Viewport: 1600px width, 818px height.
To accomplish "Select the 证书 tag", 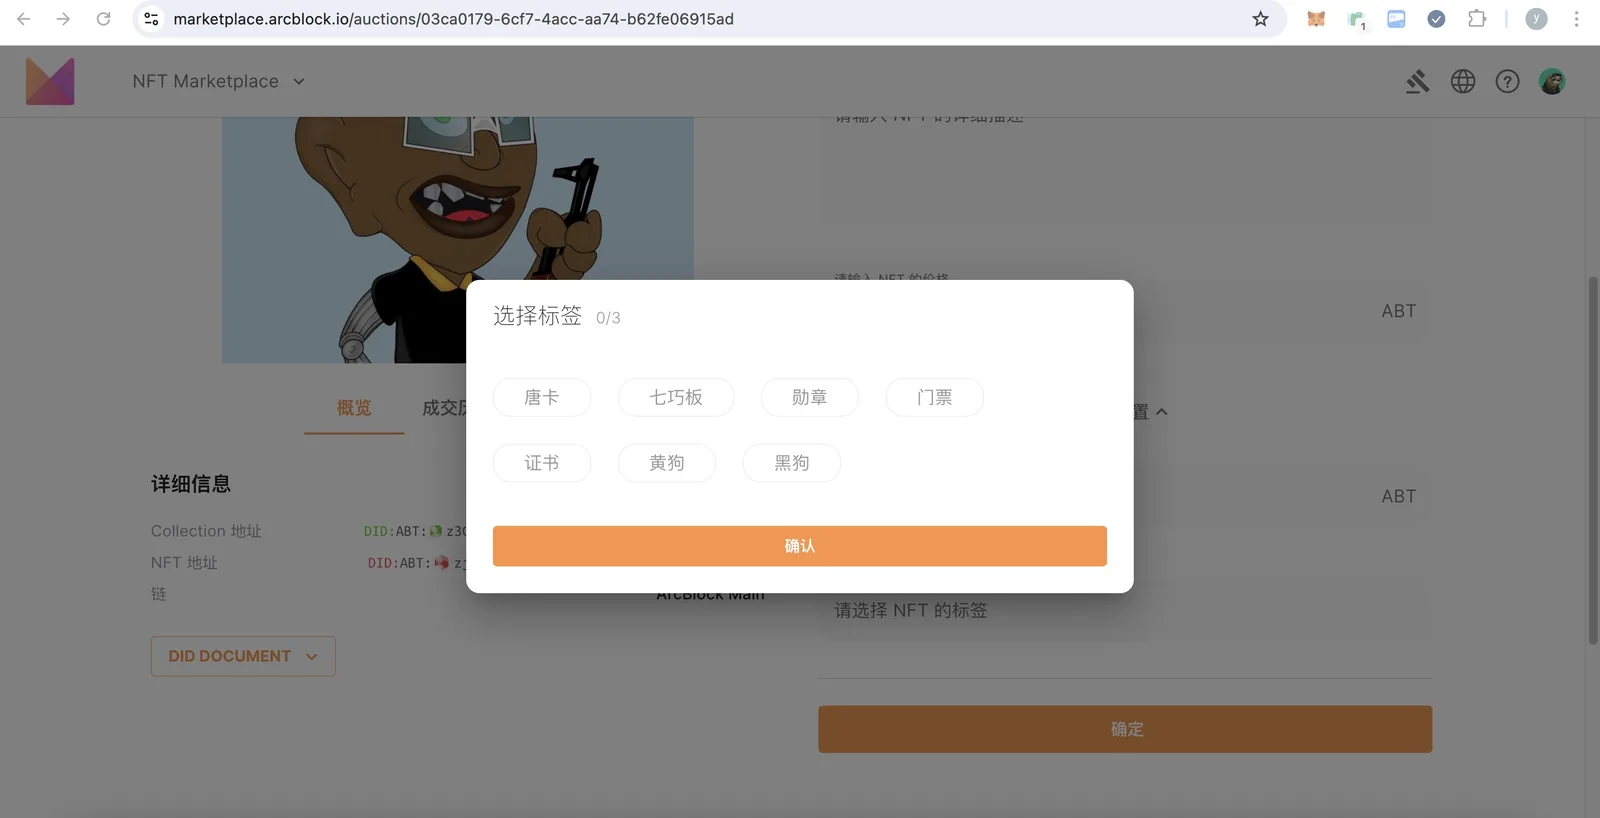I will (x=542, y=463).
